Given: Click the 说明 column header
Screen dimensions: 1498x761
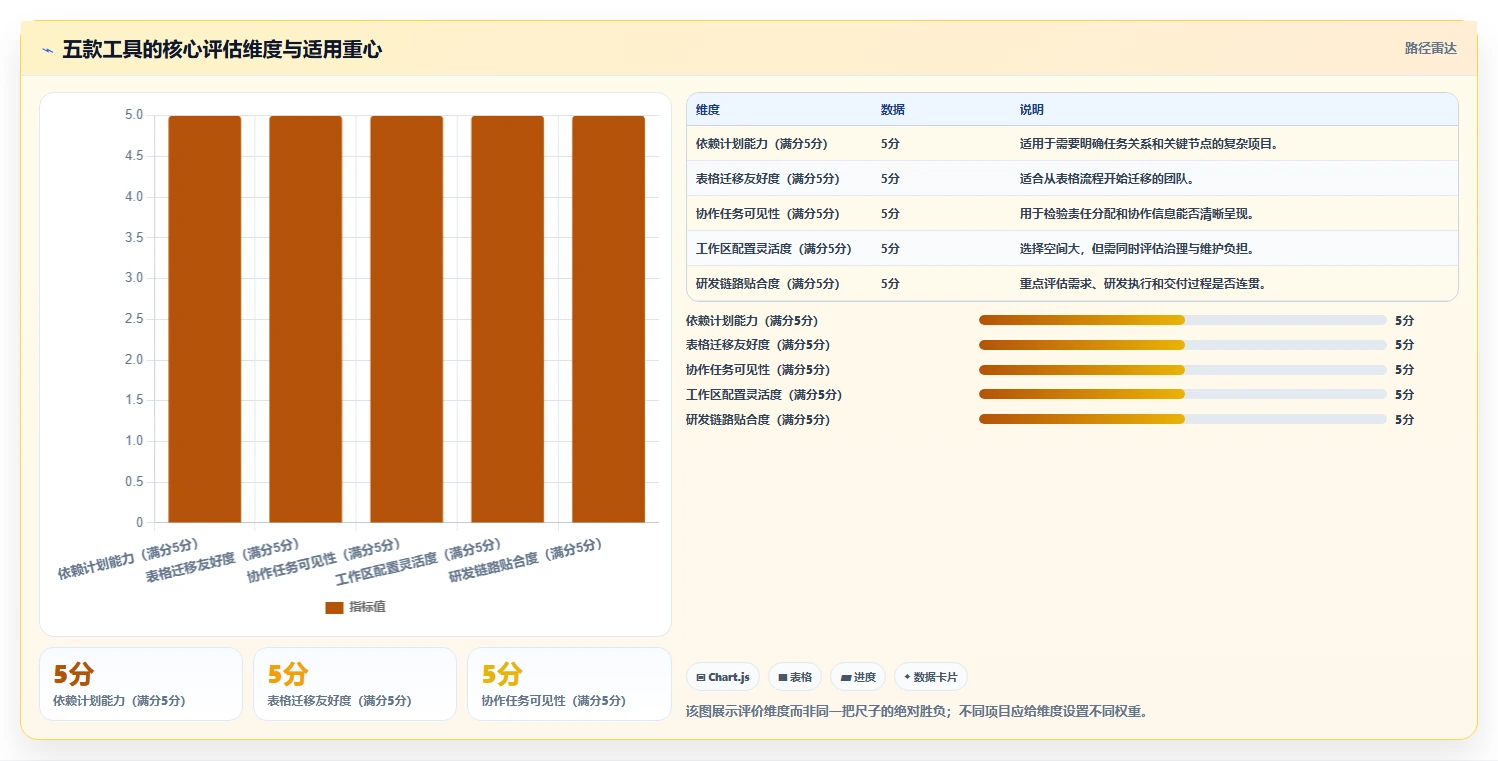Looking at the screenshot, I should 1032,110.
